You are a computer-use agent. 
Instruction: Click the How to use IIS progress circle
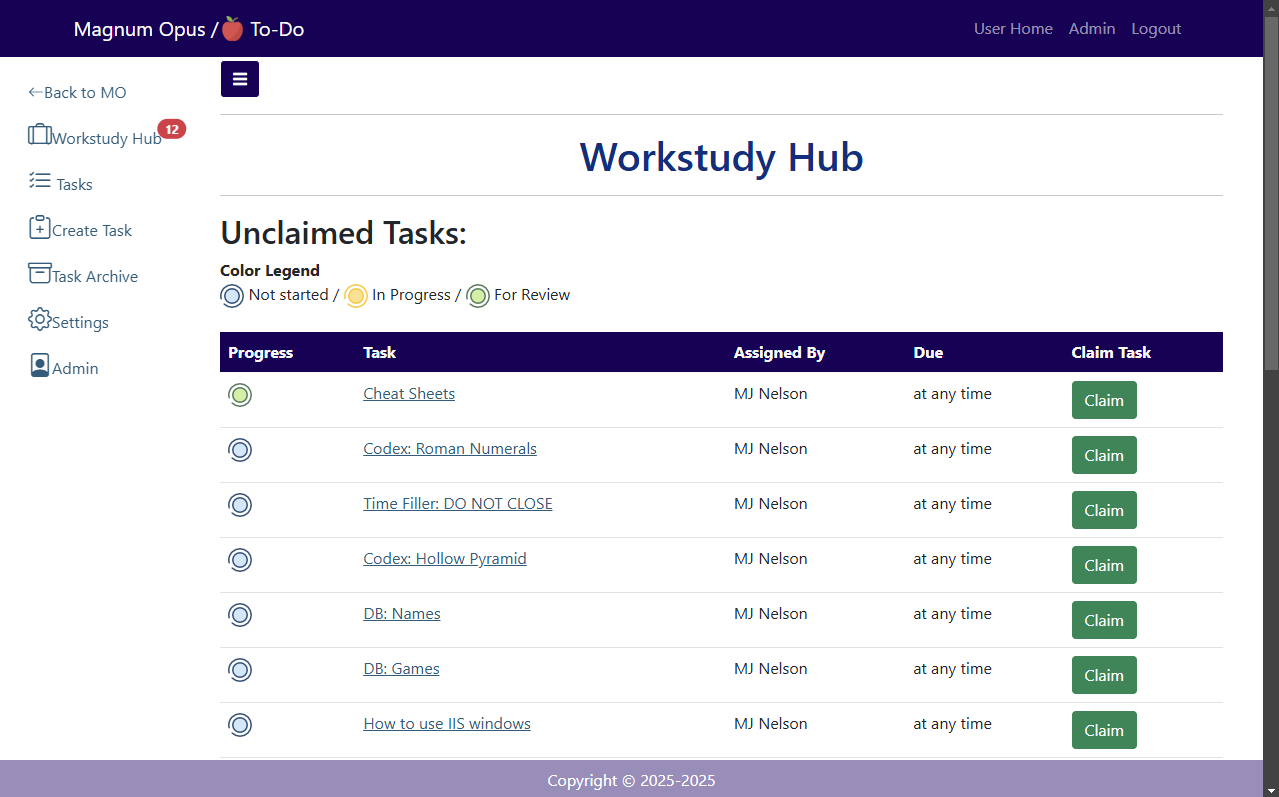[240, 725]
